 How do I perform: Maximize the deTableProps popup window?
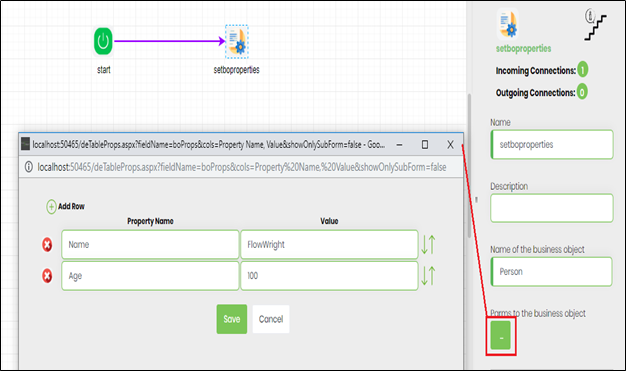[425, 145]
